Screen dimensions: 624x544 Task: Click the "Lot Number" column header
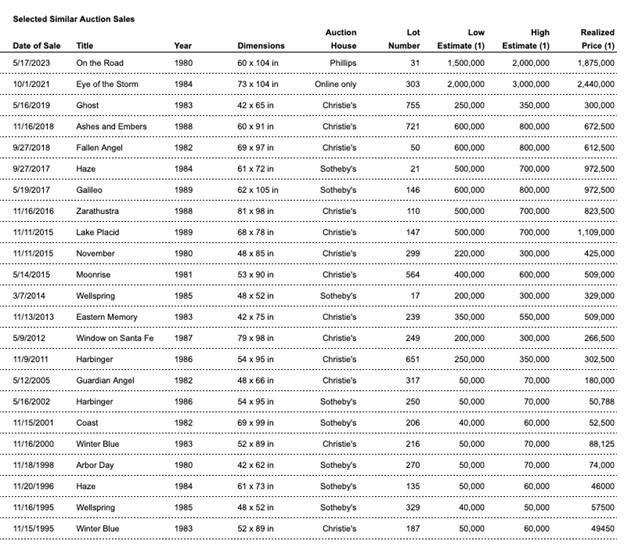[405, 39]
